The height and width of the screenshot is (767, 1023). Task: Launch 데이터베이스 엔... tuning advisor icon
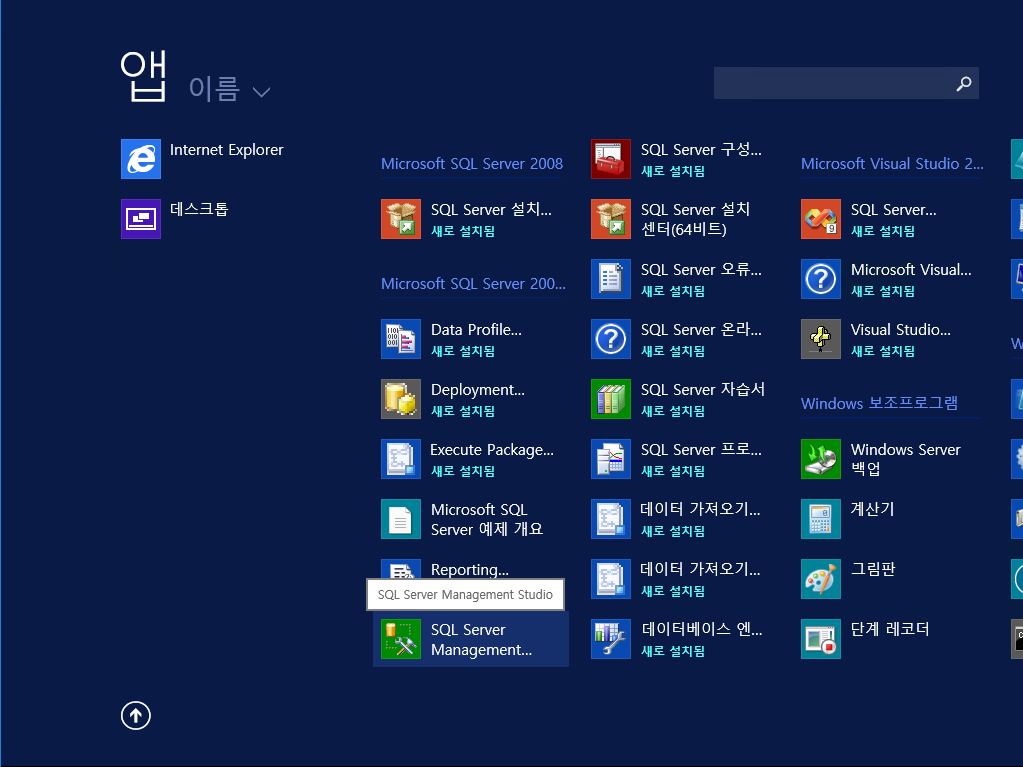[611, 639]
